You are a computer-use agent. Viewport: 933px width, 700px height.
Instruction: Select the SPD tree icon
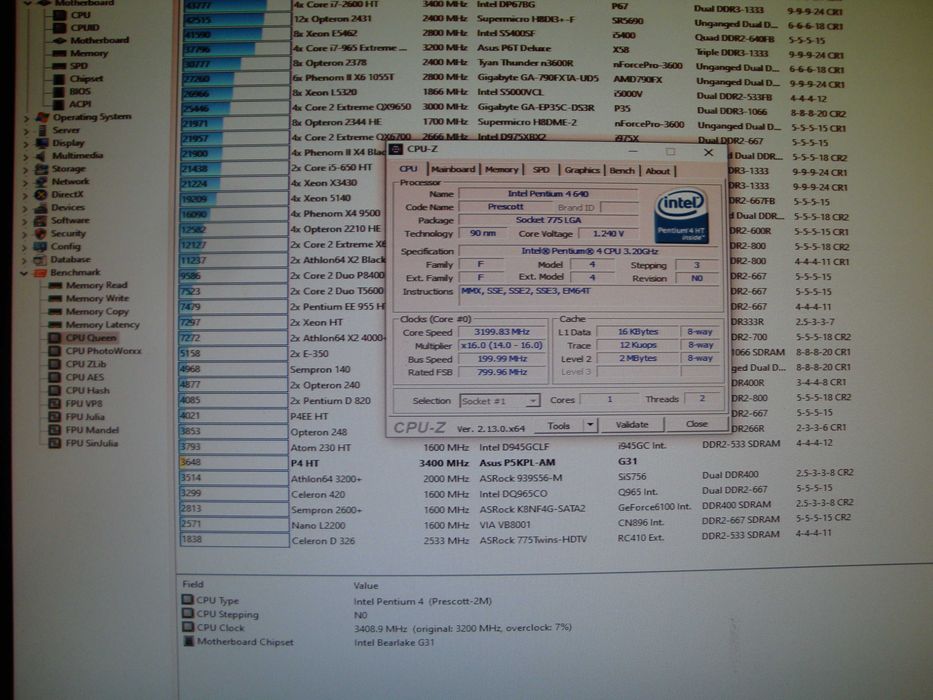click(59, 66)
